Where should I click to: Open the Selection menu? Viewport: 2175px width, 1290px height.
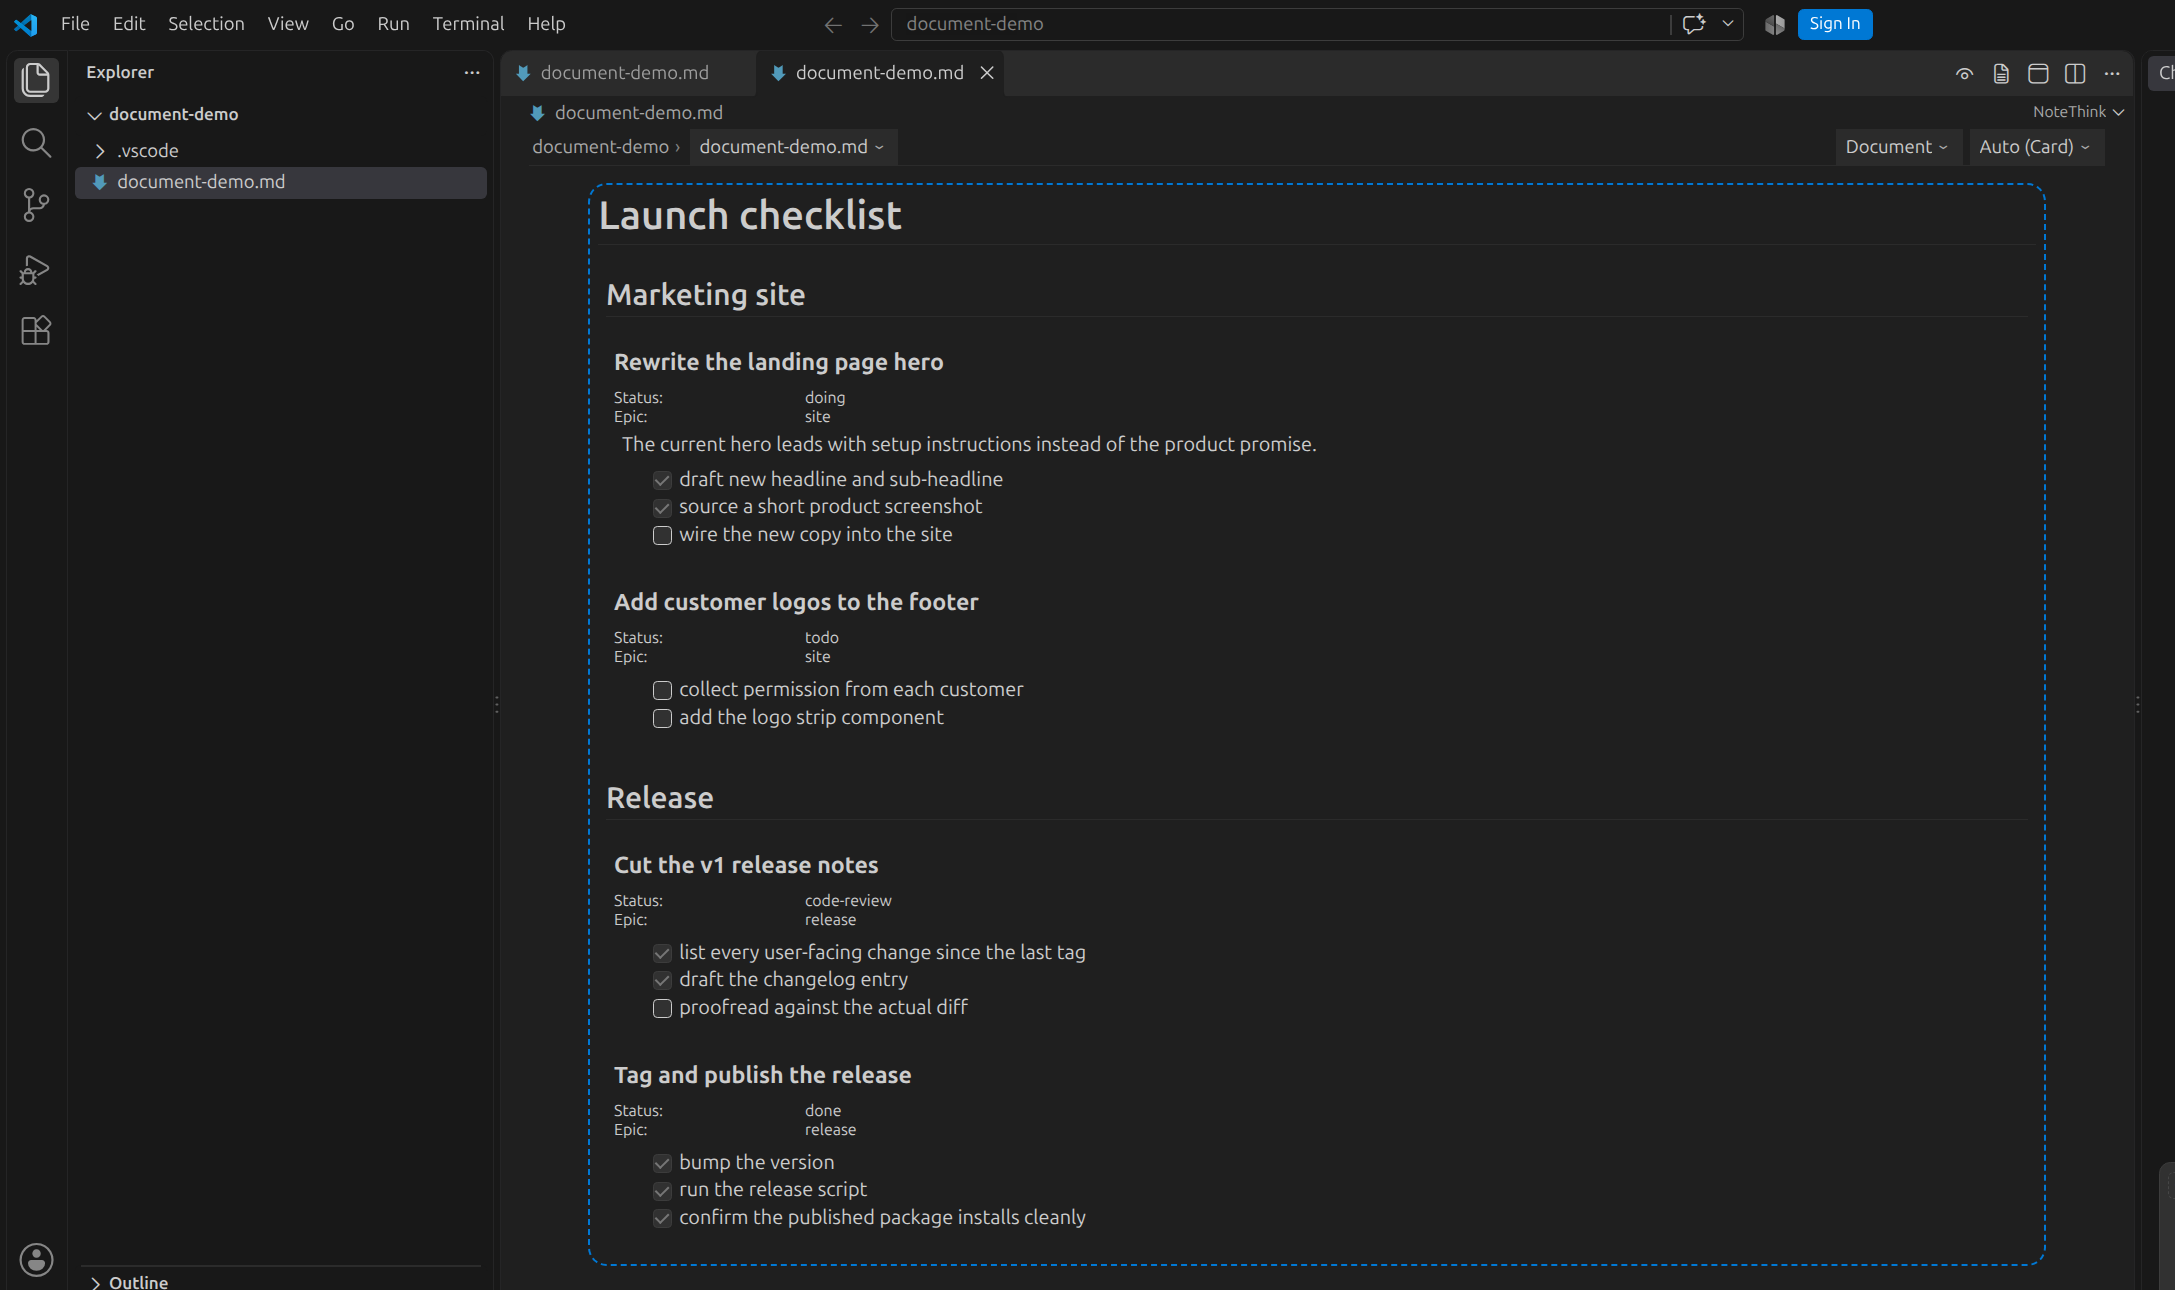(206, 24)
